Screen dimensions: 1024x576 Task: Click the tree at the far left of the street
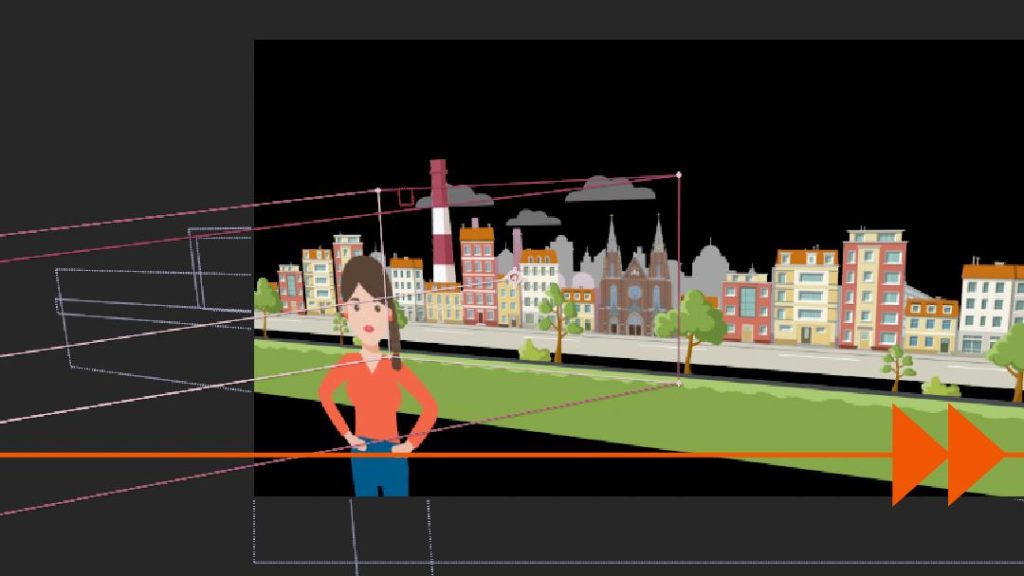point(266,302)
